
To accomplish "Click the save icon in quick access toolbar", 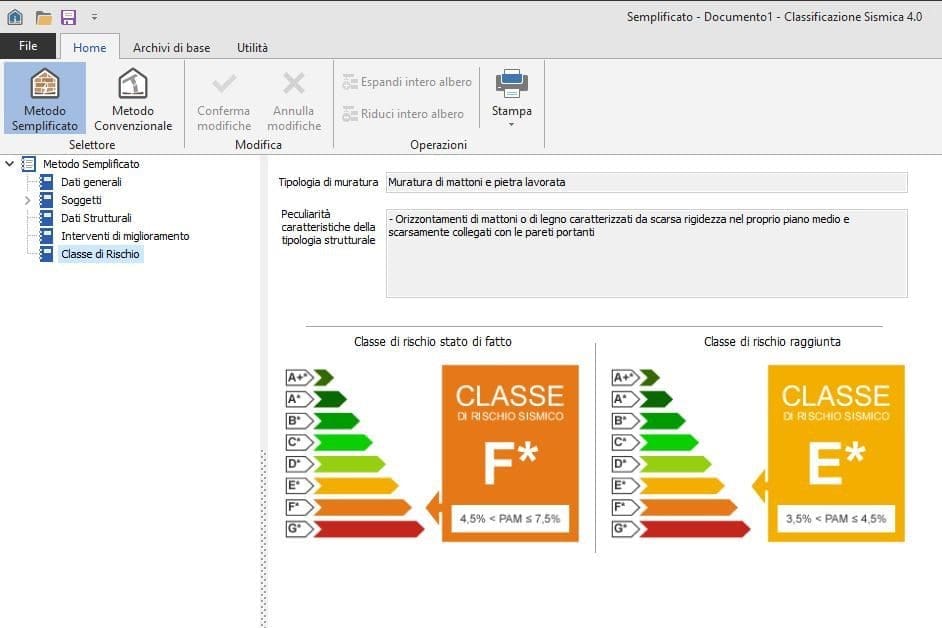I will (x=68, y=17).
